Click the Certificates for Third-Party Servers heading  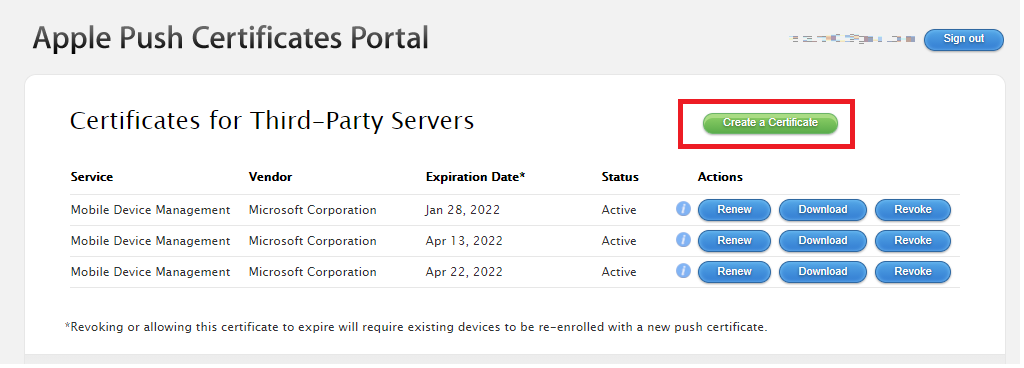[x=272, y=121]
